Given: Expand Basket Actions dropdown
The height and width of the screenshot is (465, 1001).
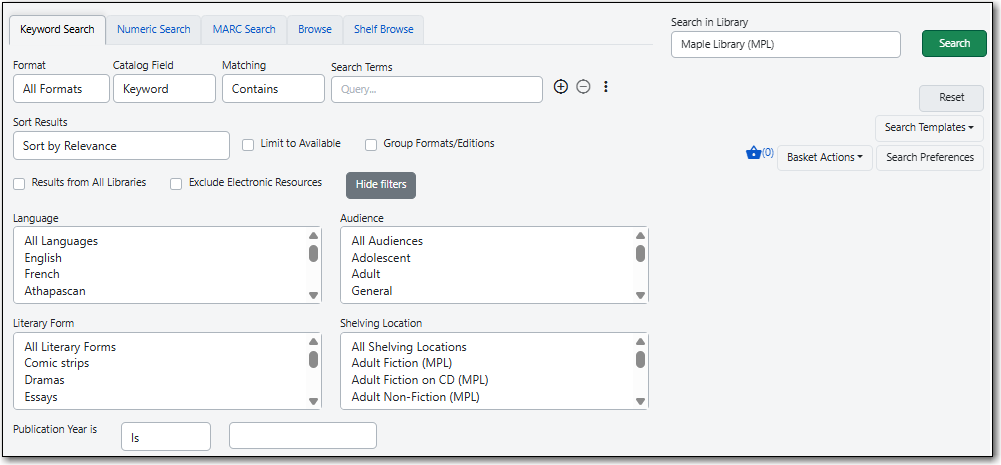Looking at the screenshot, I should pyautogui.click(x=825, y=157).
